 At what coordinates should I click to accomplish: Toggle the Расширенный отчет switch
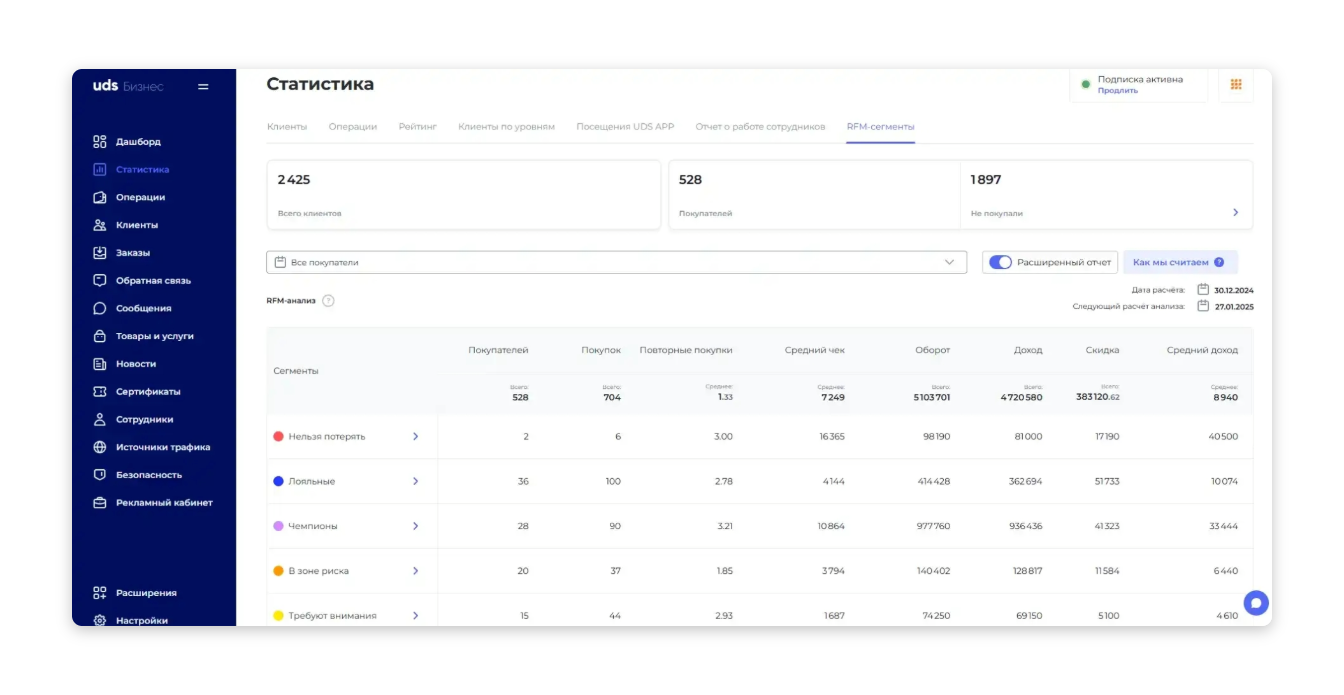pyautogui.click(x=1000, y=262)
